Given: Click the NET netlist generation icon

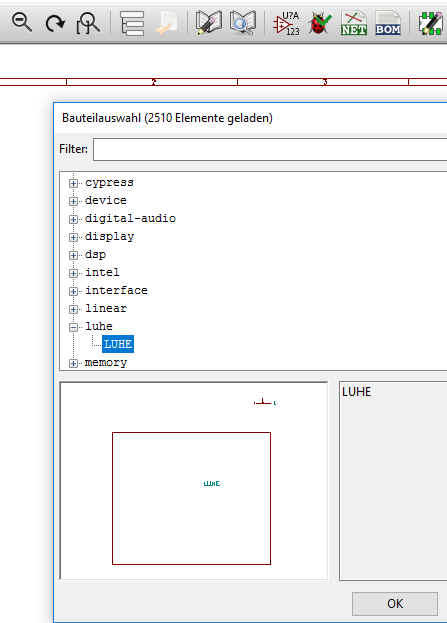Looking at the screenshot, I should (x=354, y=23).
